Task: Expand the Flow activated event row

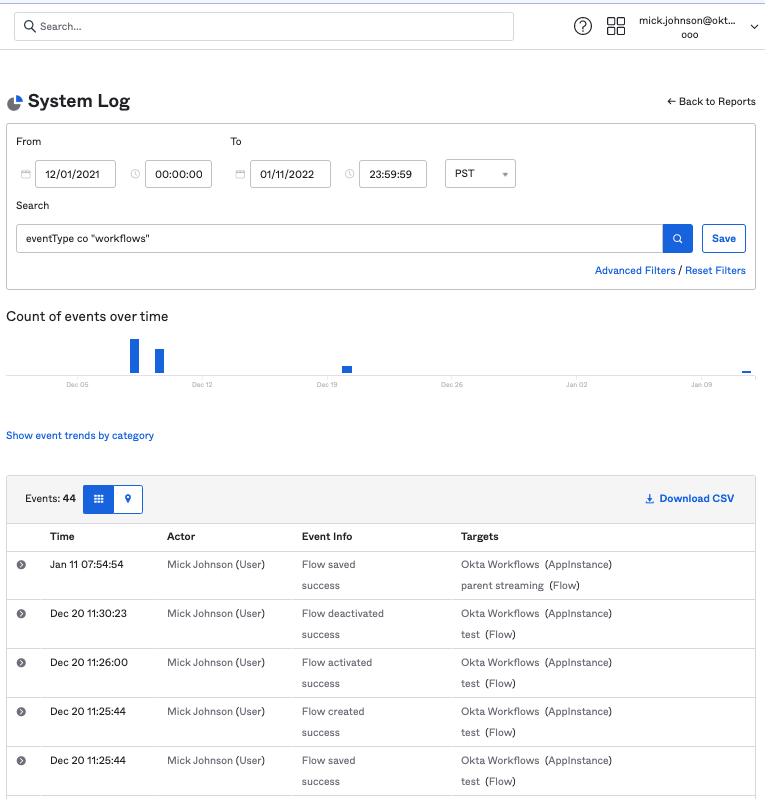Action: pyautogui.click(x=21, y=663)
